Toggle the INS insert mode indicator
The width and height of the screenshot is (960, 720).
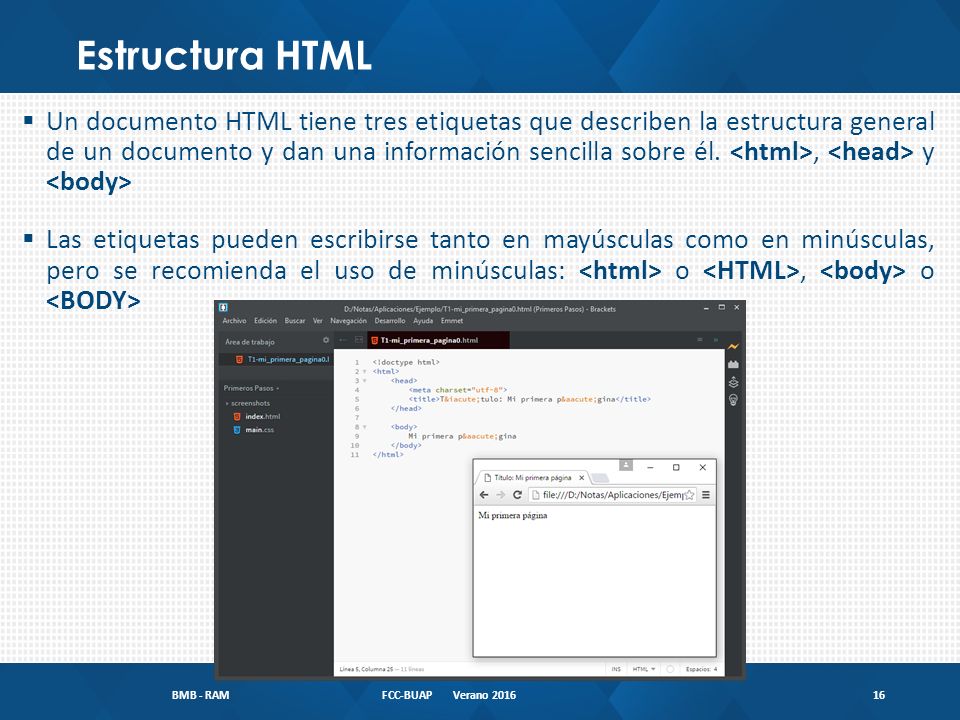pyautogui.click(x=616, y=669)
